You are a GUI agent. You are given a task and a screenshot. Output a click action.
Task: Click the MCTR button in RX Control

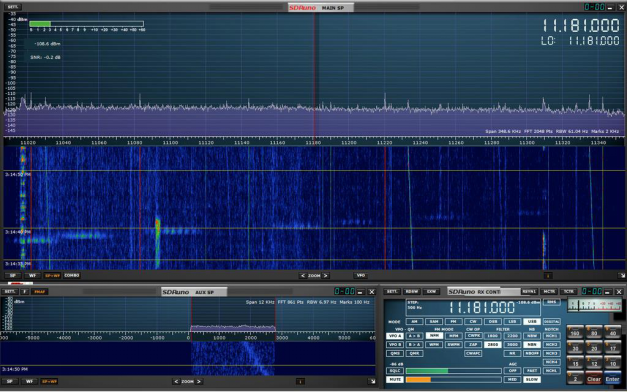point(549,291)
